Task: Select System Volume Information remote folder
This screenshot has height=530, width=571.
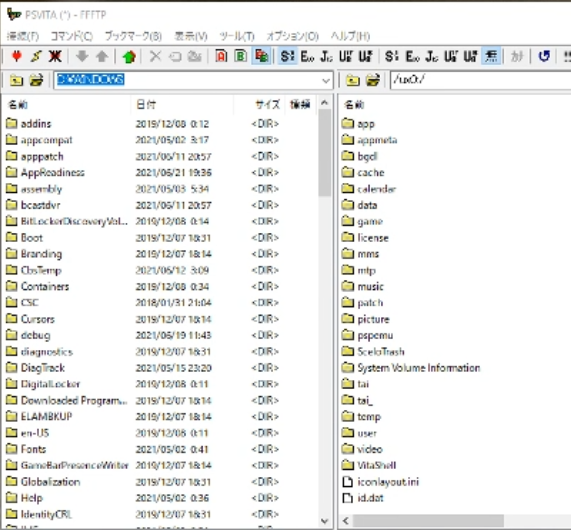Action: (x=411, y=368)
